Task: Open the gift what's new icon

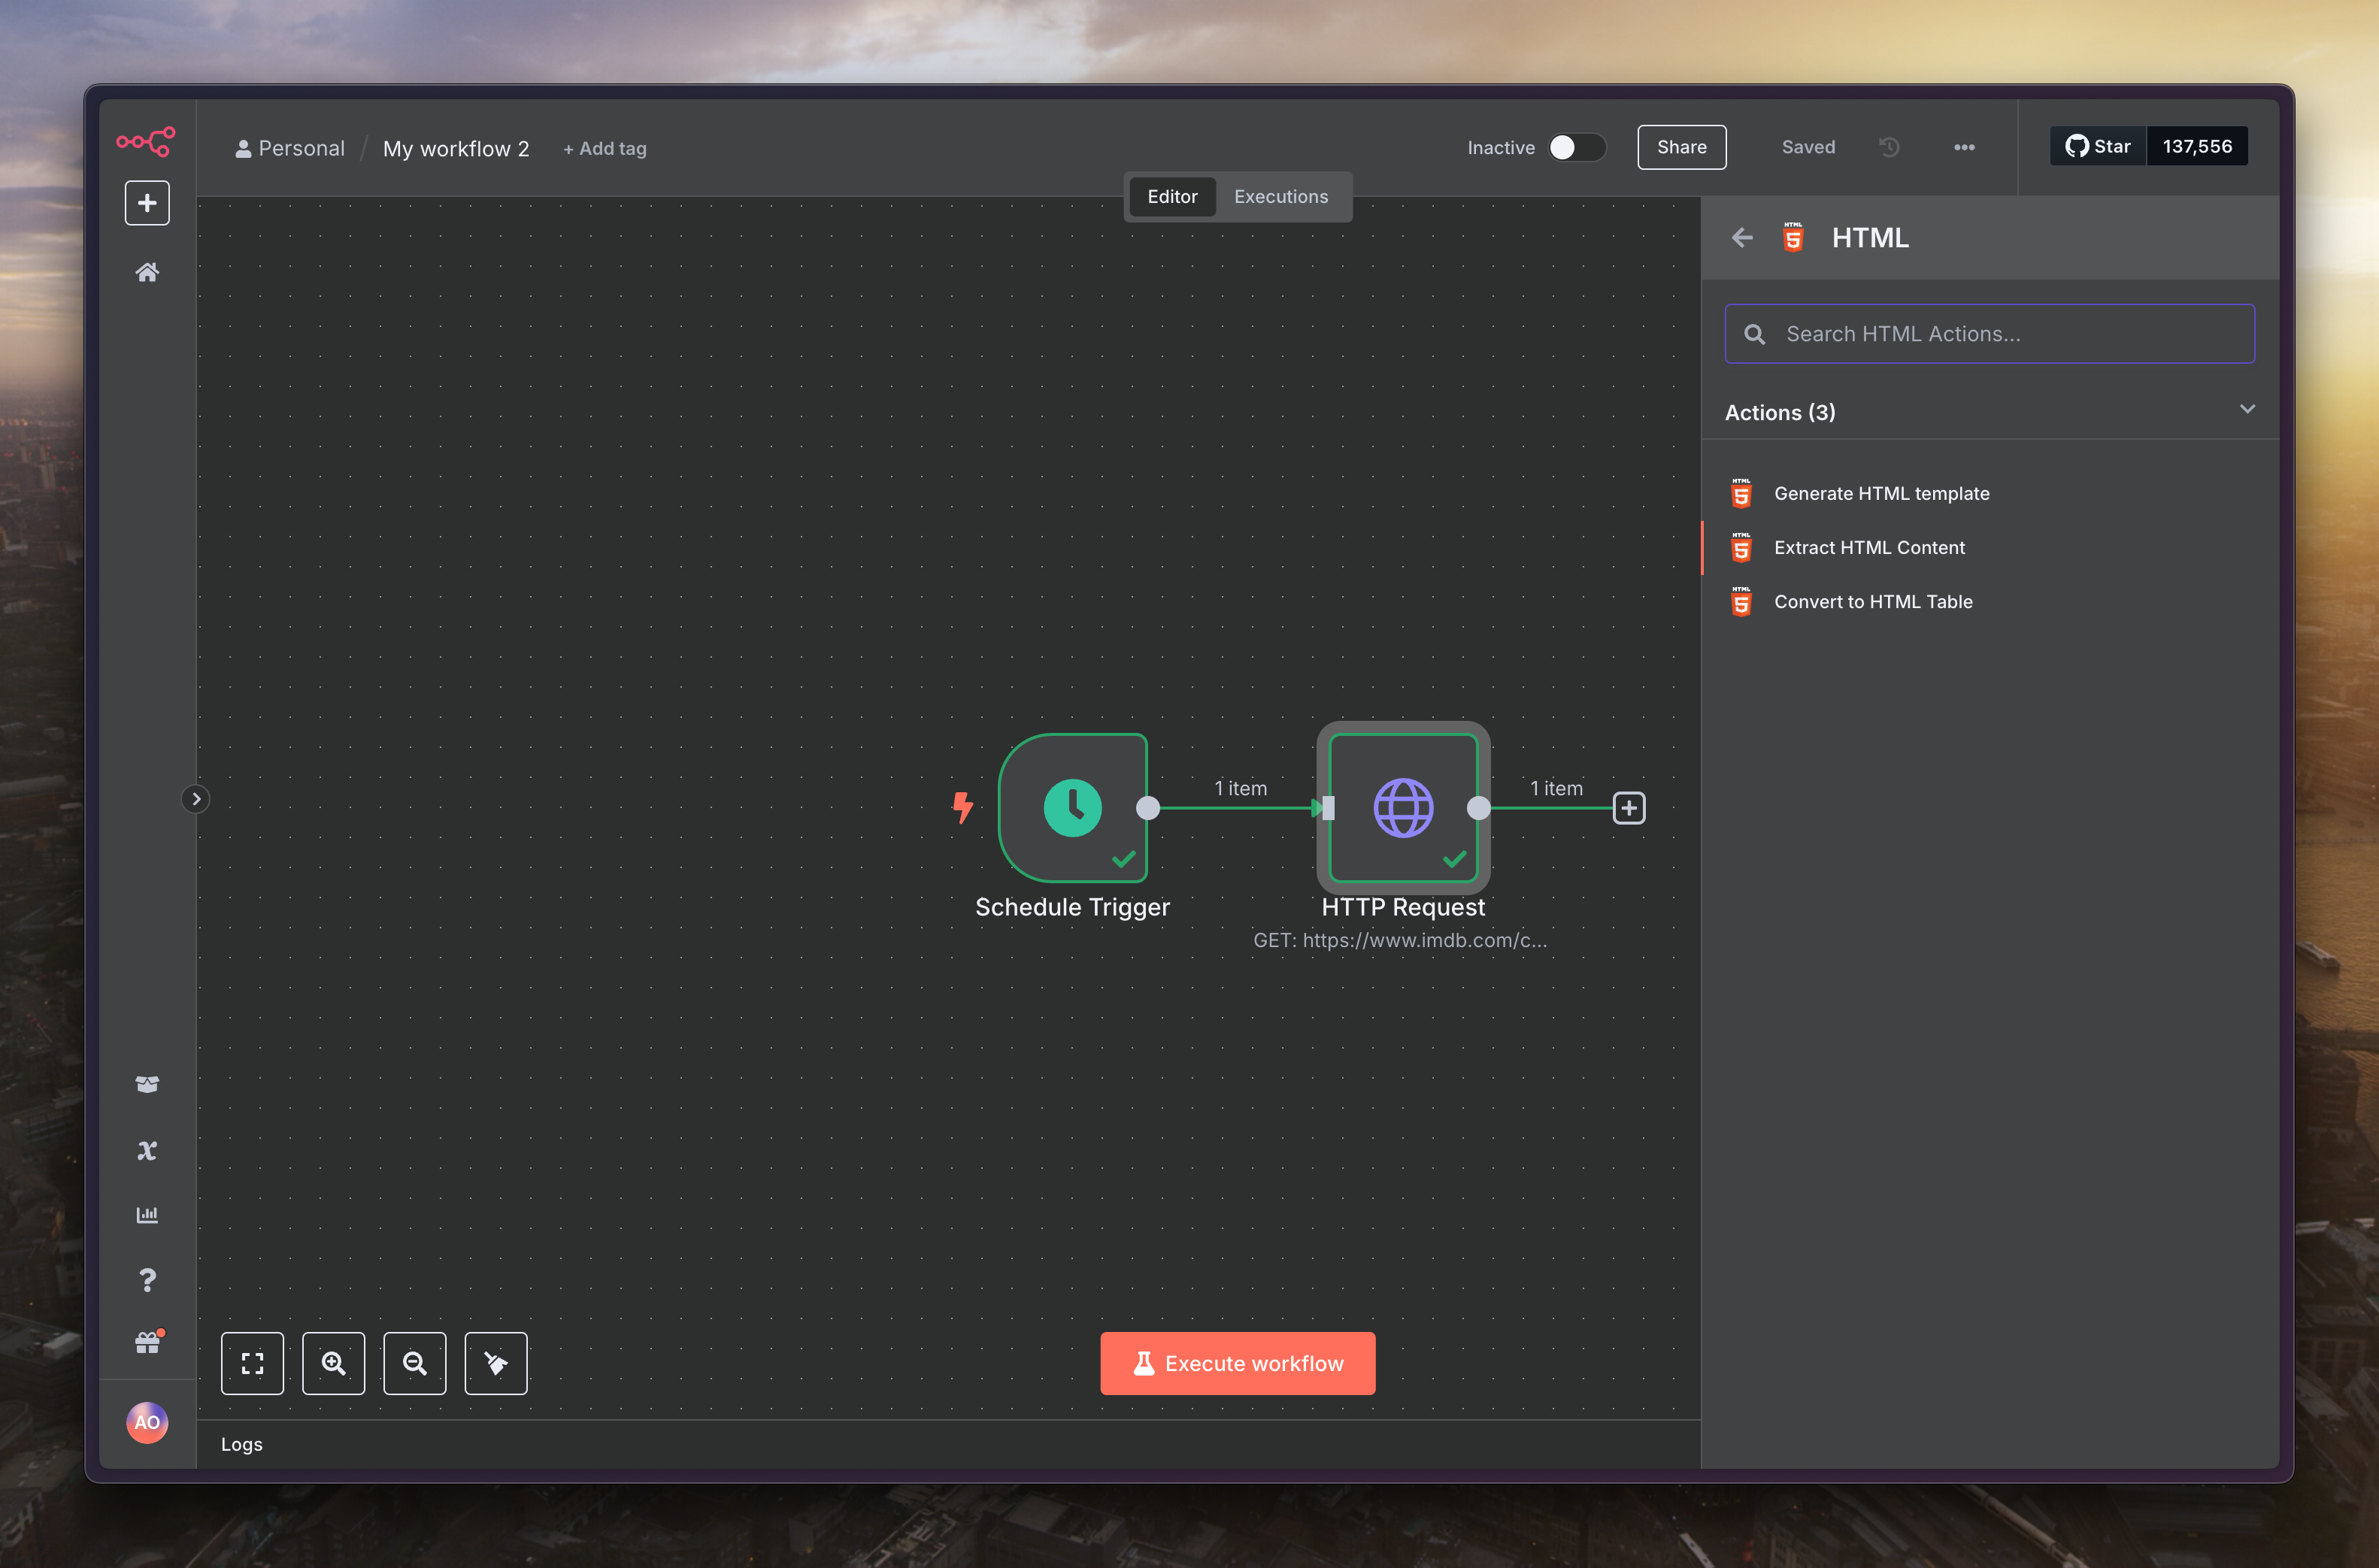Action: click(x=147, y=1343)
